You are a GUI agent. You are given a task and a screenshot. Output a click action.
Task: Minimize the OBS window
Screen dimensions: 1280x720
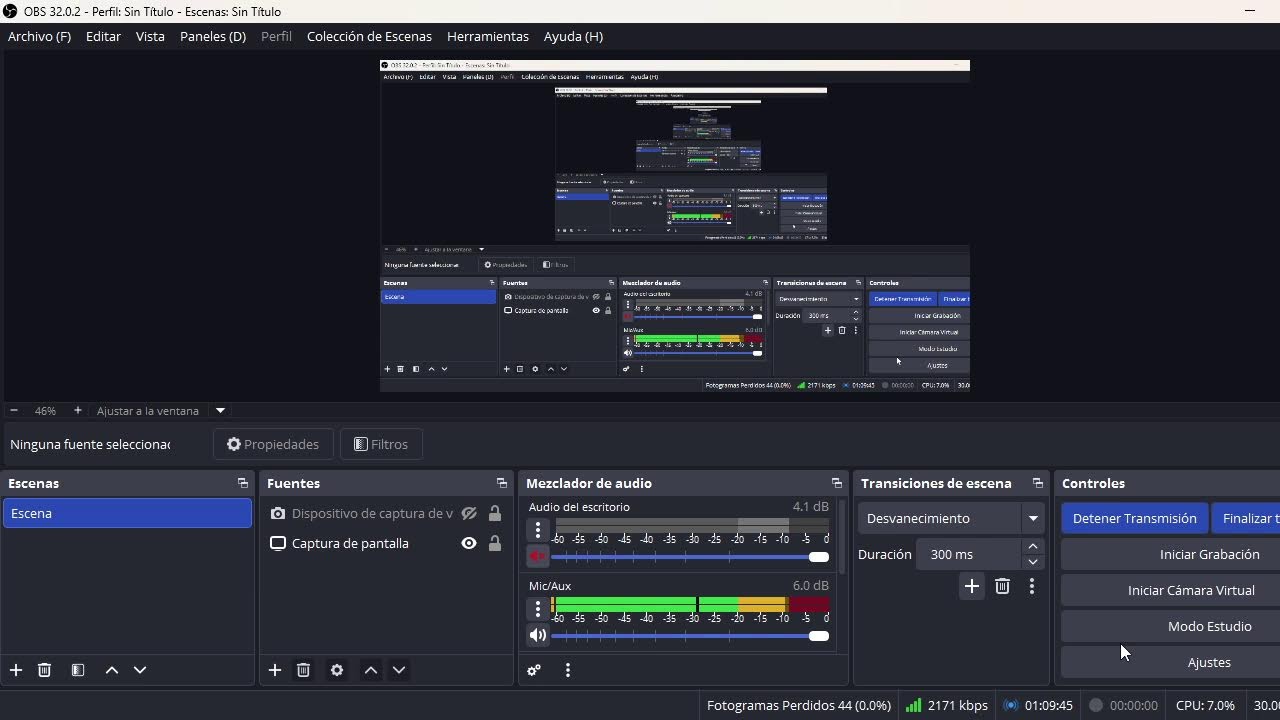point(1249,11)
